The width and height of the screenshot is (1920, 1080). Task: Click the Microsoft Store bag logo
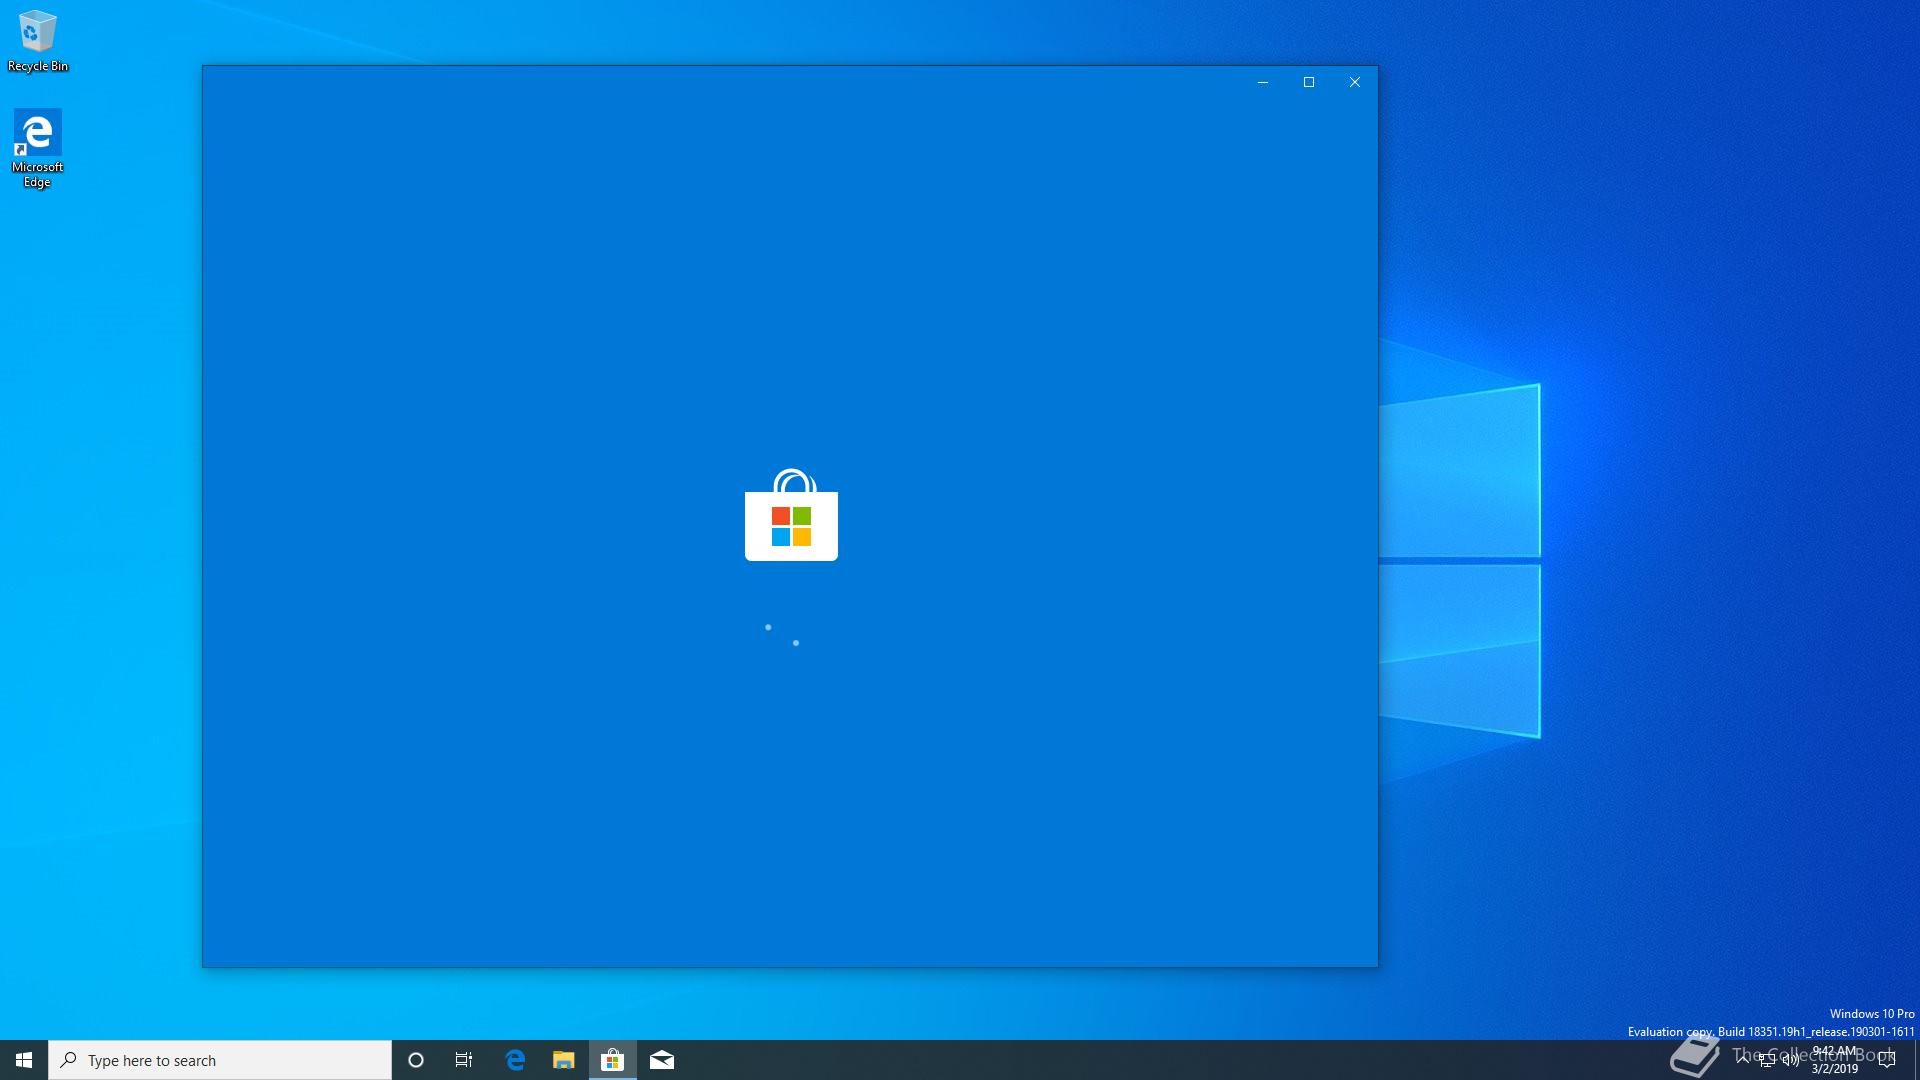[x=791, y=516]
